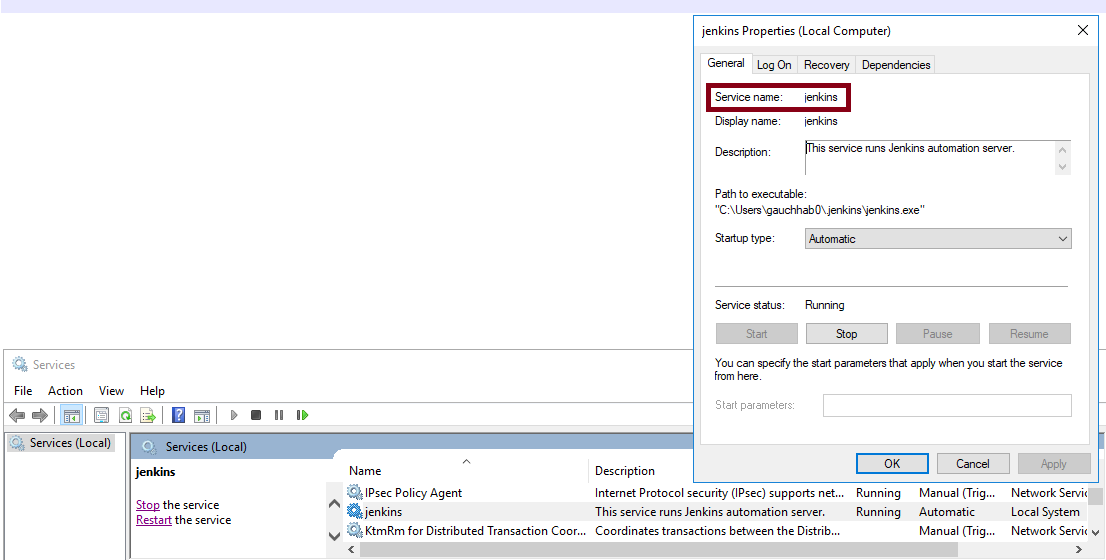Click Description box scroll up arrow
The width and height of the screenshot is (1106, 560).
click(x=1063, y=150)
